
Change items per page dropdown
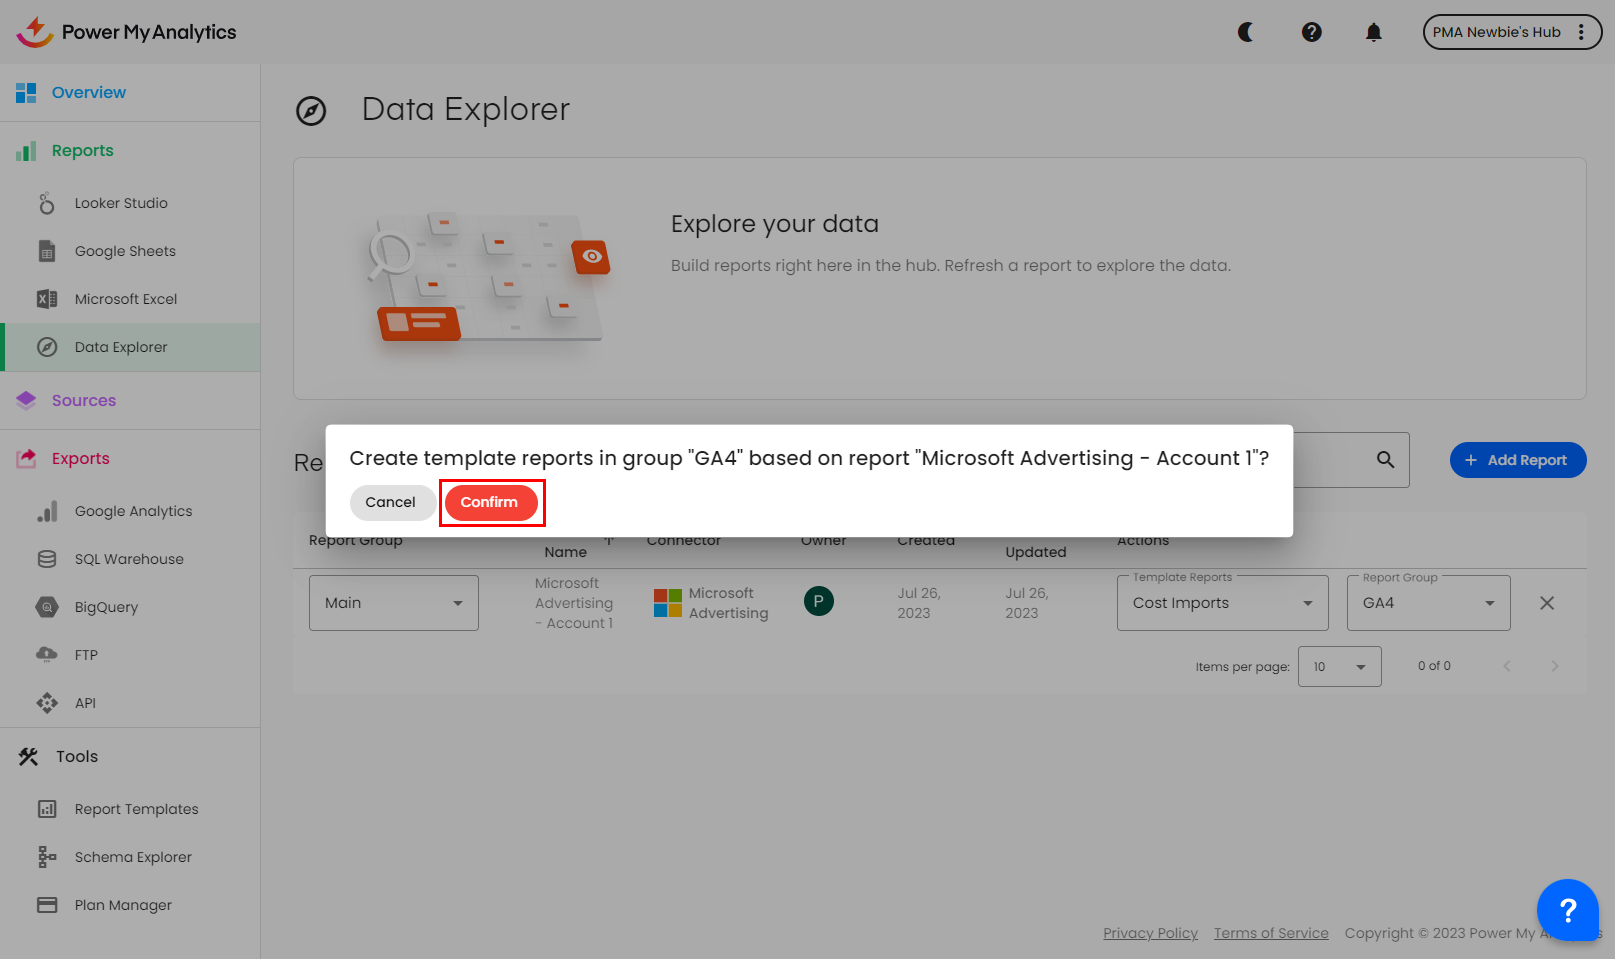[1339, 667]
